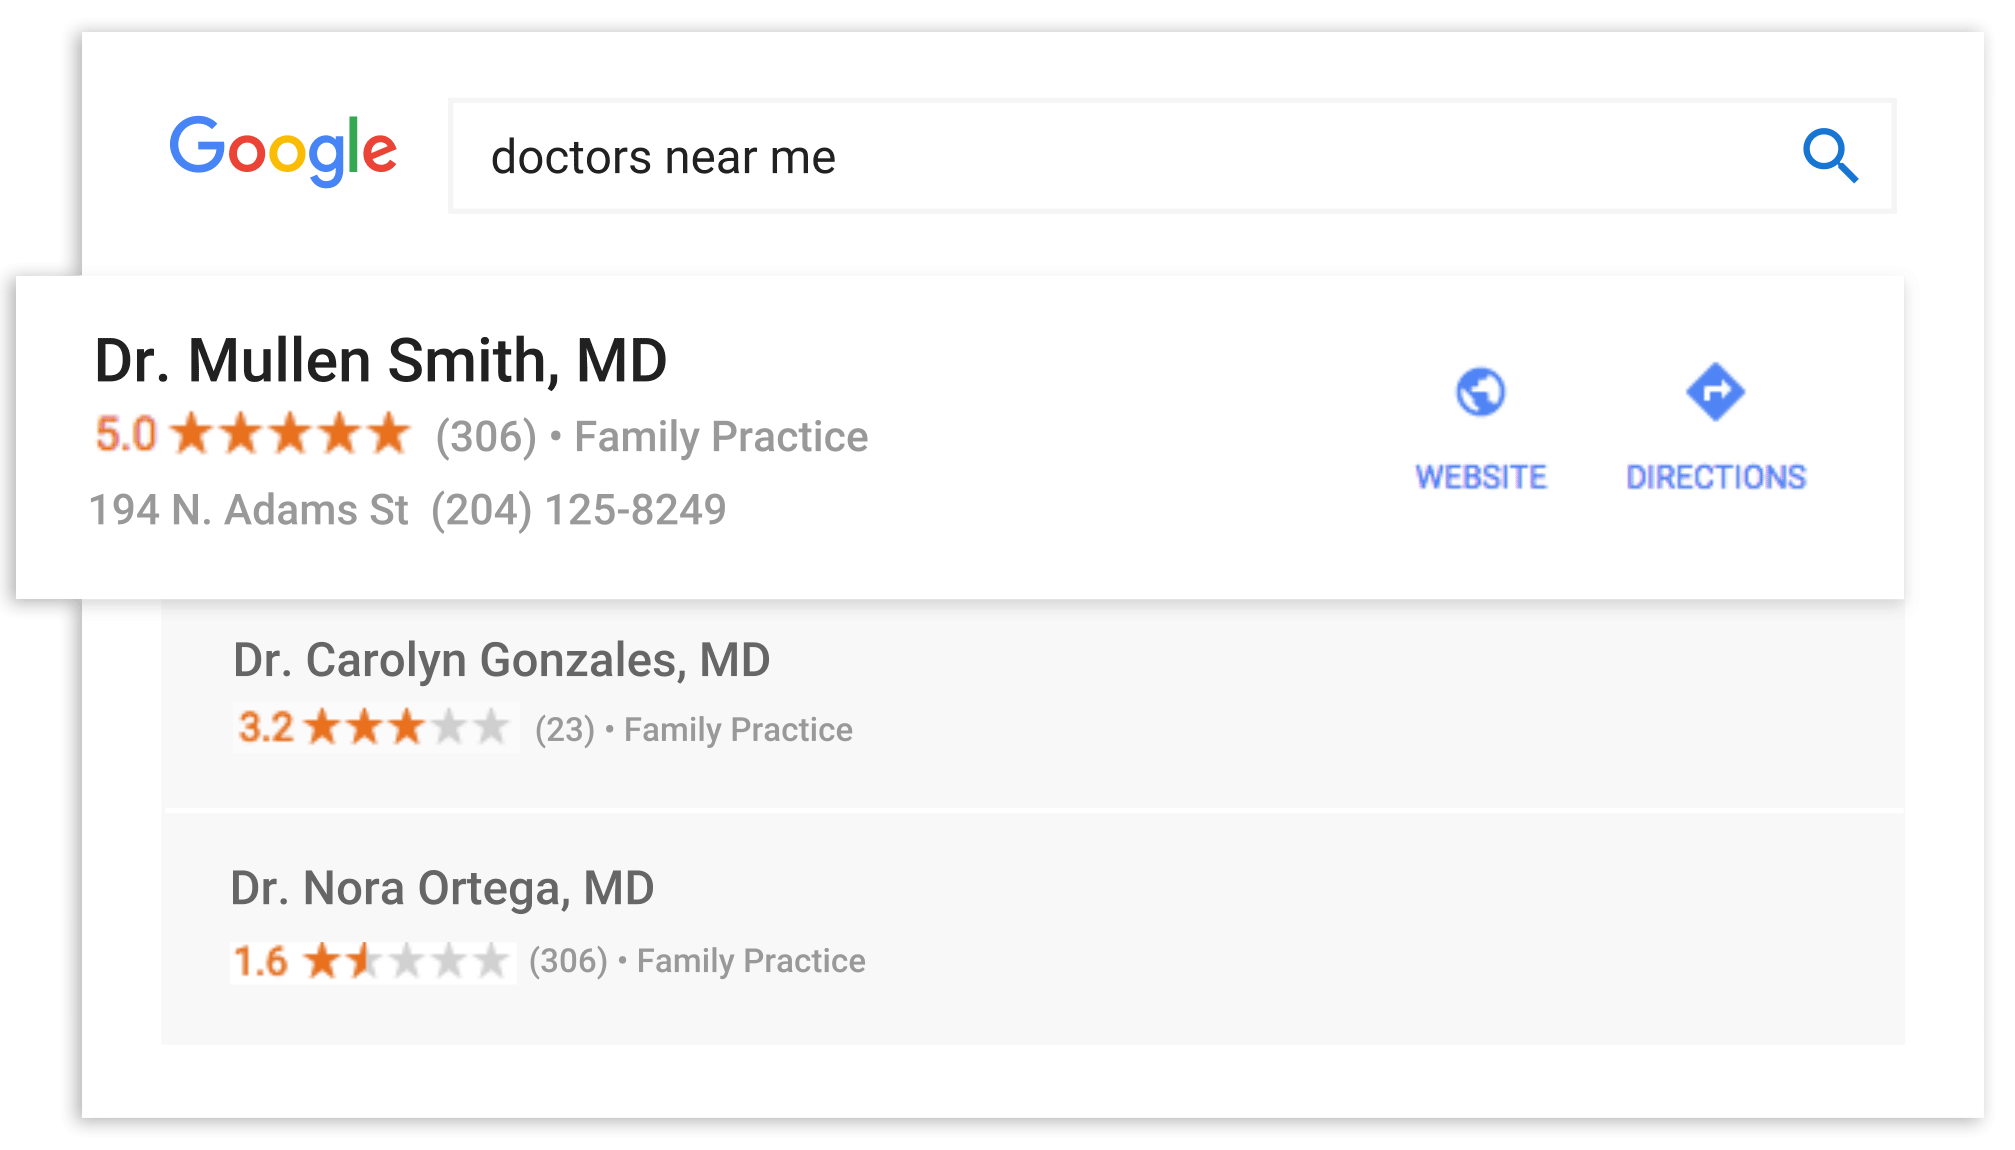Click the (306) review count for Dr. Ortega
This screenshot has height=1150, width=2015.
[x=568, y=961]
